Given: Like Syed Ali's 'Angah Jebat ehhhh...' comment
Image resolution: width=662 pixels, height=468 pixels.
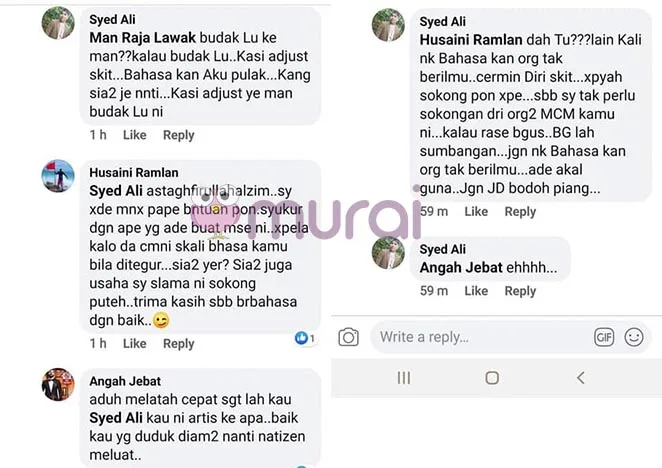Looking at the screenshot, I should (x=476, y=291).
